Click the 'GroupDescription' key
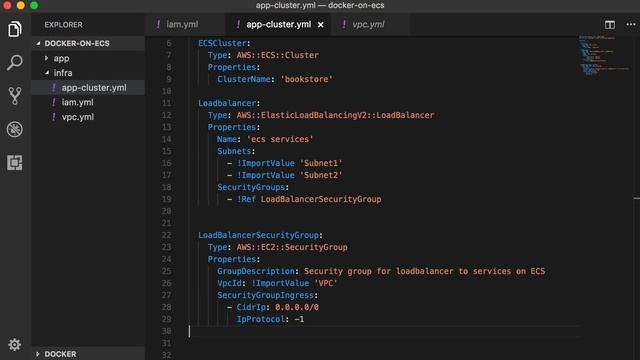Screen dimensions: 640x360 (256, 271)
